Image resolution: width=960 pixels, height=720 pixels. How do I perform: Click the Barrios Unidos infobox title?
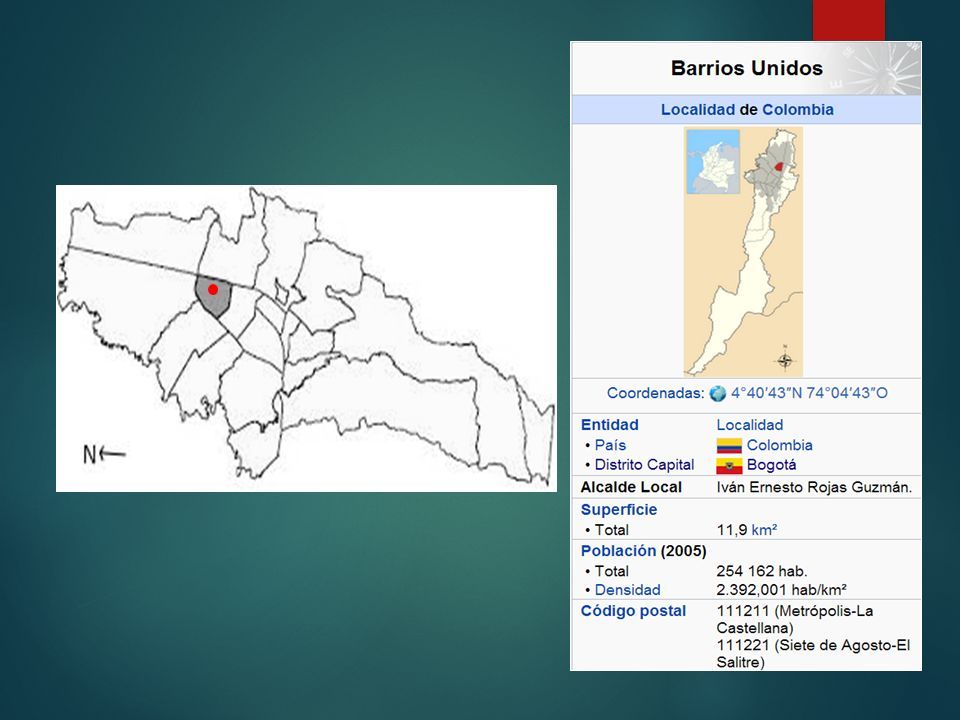[747, 68]
